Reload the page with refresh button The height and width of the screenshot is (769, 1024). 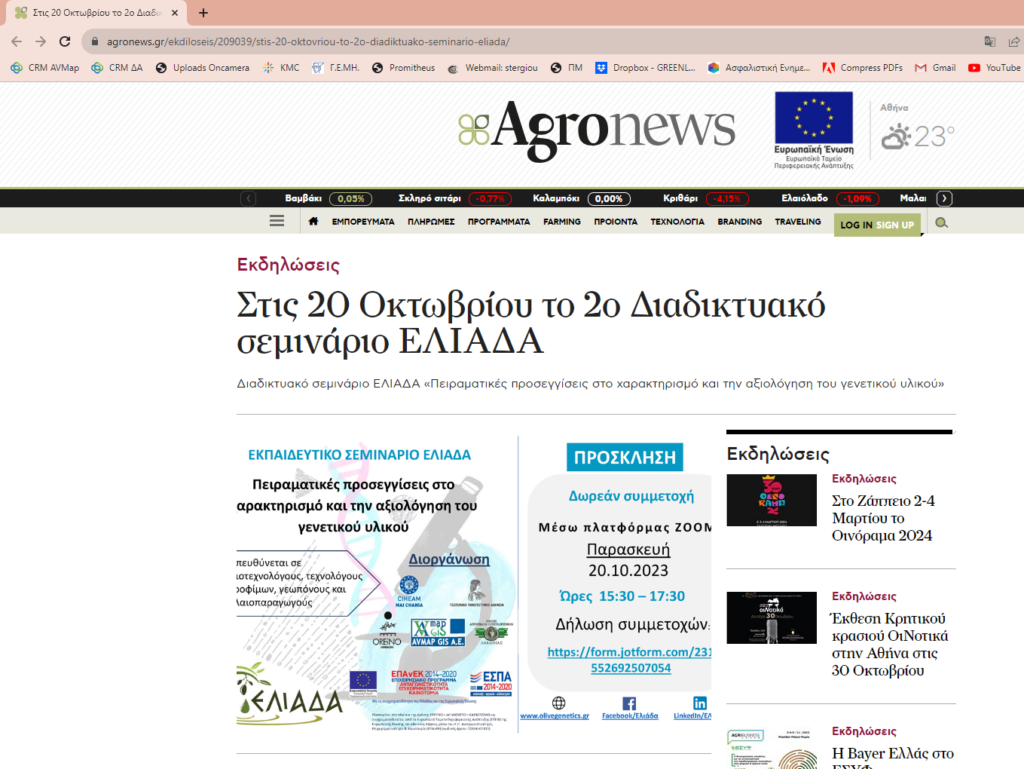[65, 41]
